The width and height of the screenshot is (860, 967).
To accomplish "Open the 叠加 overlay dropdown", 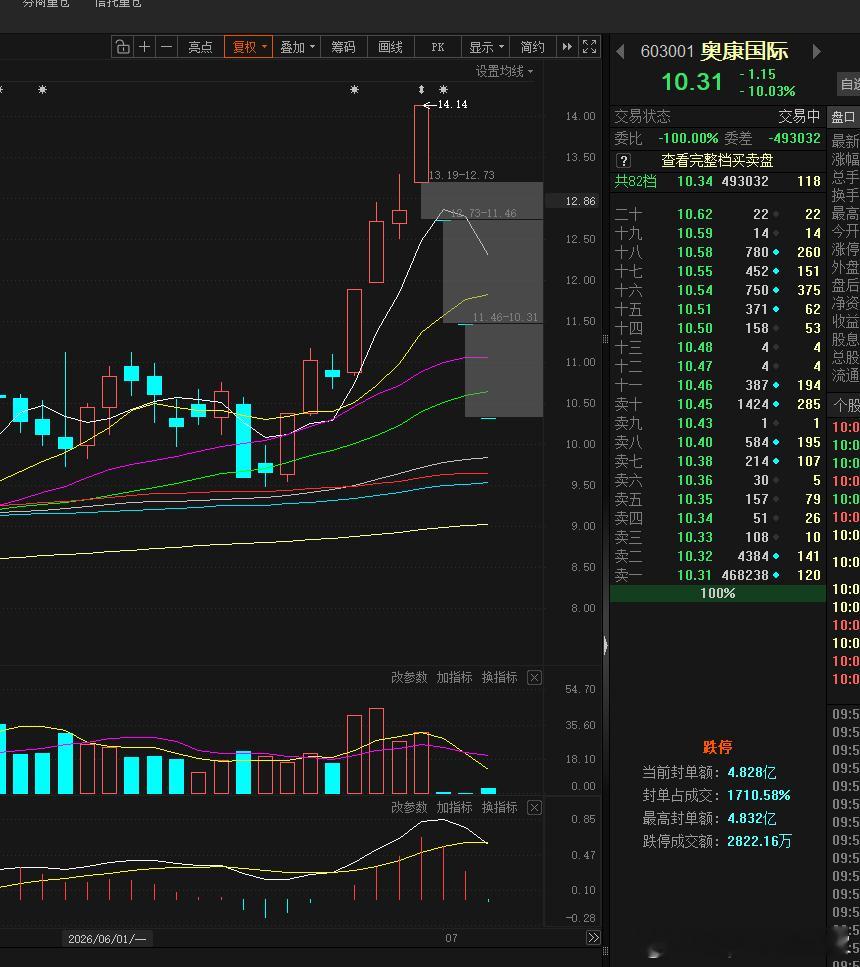I will [297, 47].
